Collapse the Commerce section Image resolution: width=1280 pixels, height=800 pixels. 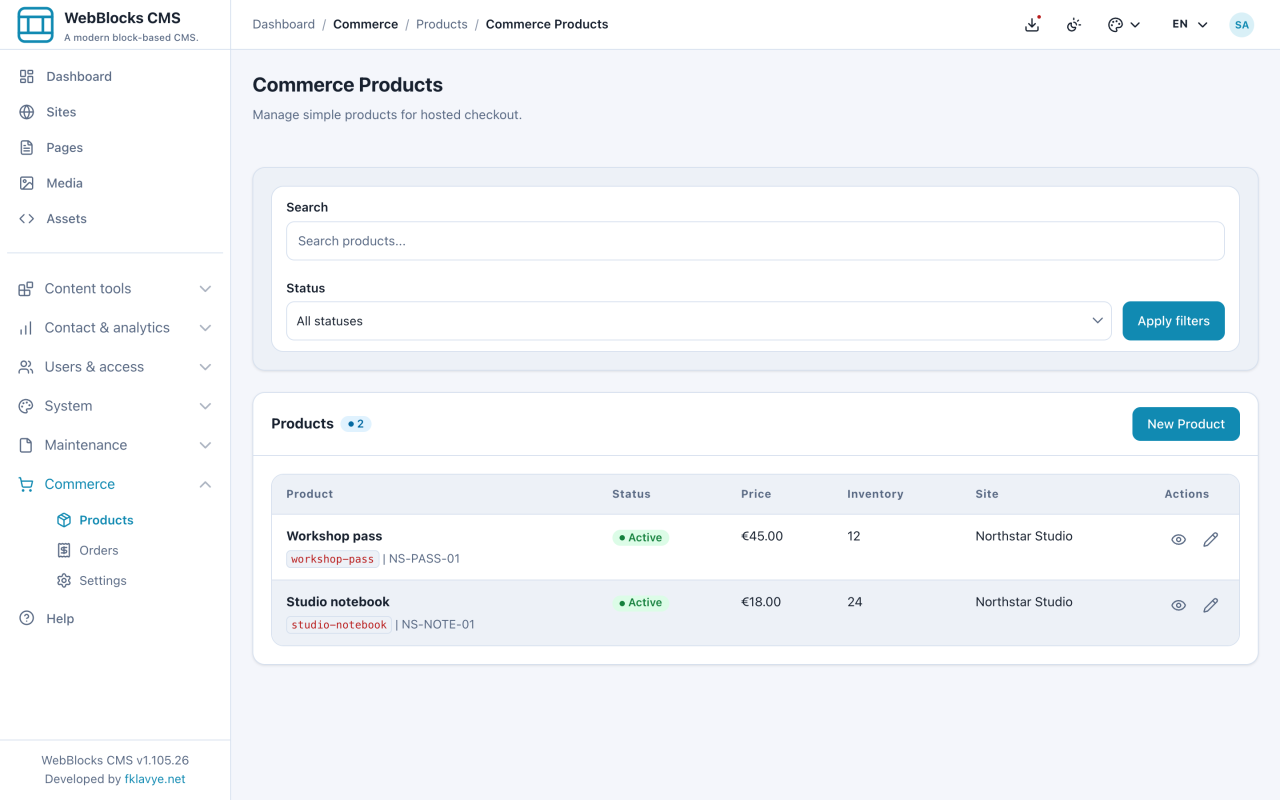click(x=115, y=484)
